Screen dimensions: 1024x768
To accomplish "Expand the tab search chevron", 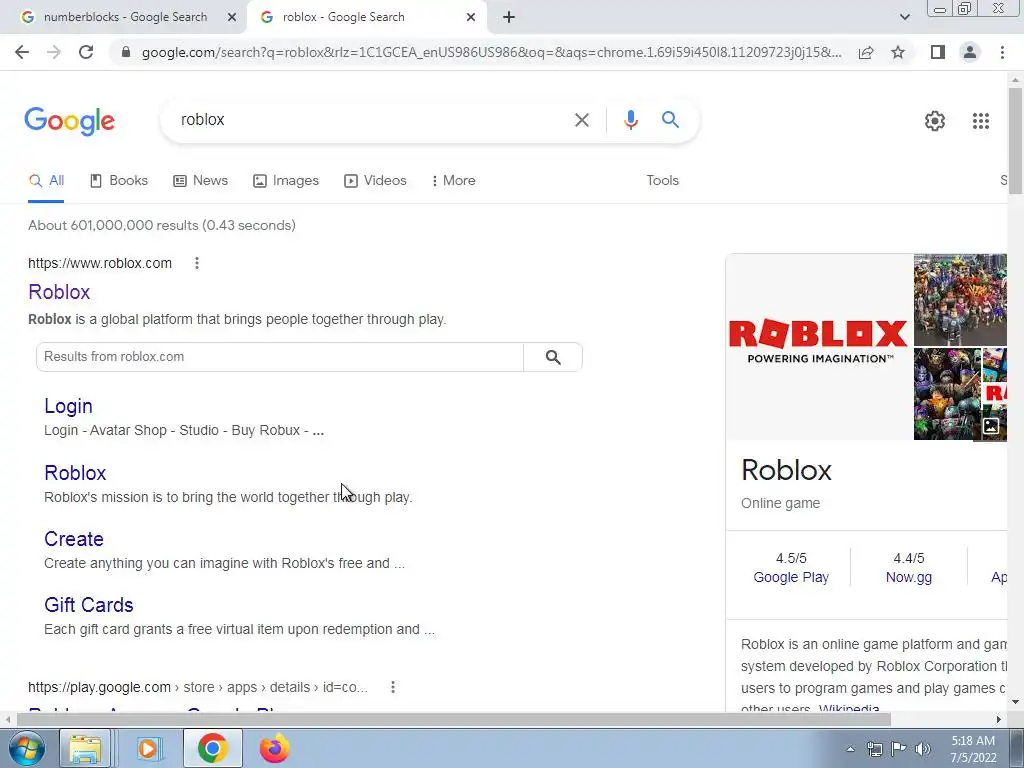I will coord(904,18).
